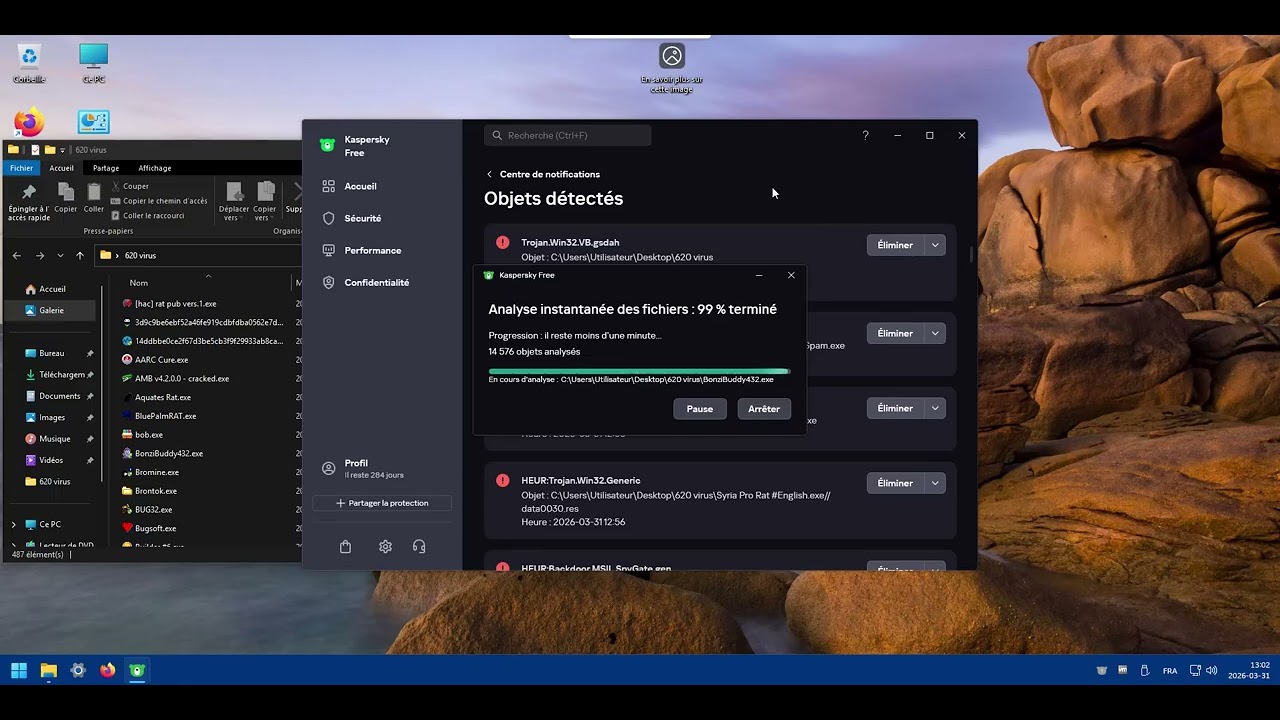Image resolution: width=1280 pixels, height=720 pixels.
Task: Open Bureau in Explorer navigation pane
Action: (x=52, y=353)
